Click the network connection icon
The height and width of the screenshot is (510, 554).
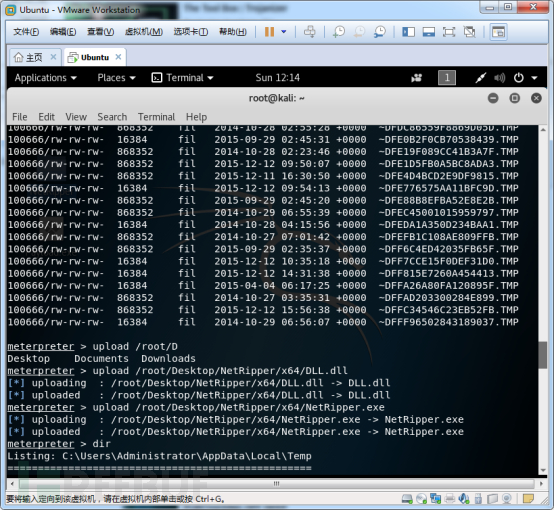pyautogui.click(x=481, y=78)
